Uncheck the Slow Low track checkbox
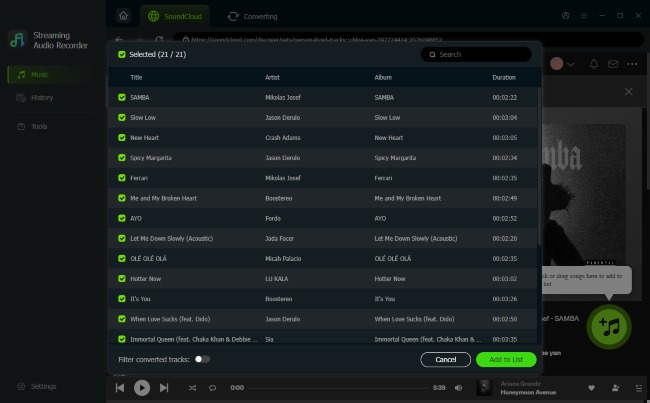This screenshot has width=650, height=403. (121, 117)
